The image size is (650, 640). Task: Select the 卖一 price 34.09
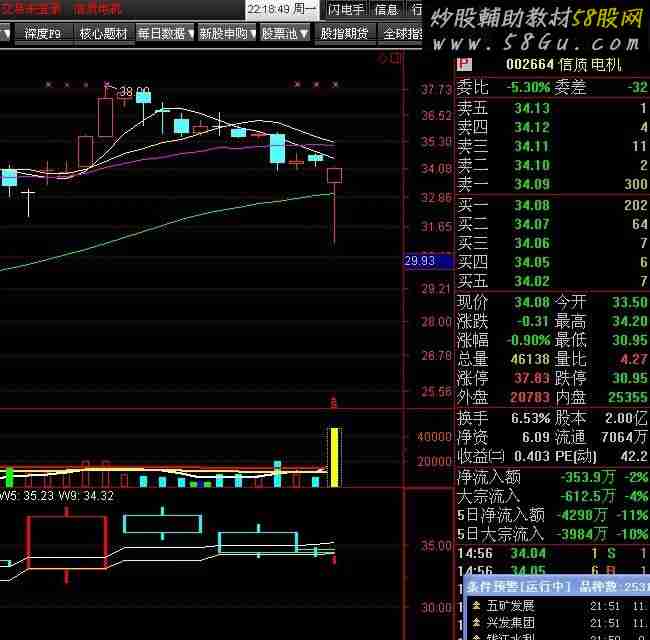pyautogui.click(x=532, y=184)
